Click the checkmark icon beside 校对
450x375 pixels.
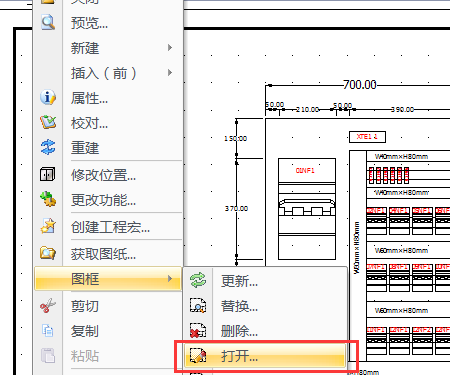pos(48,122)
